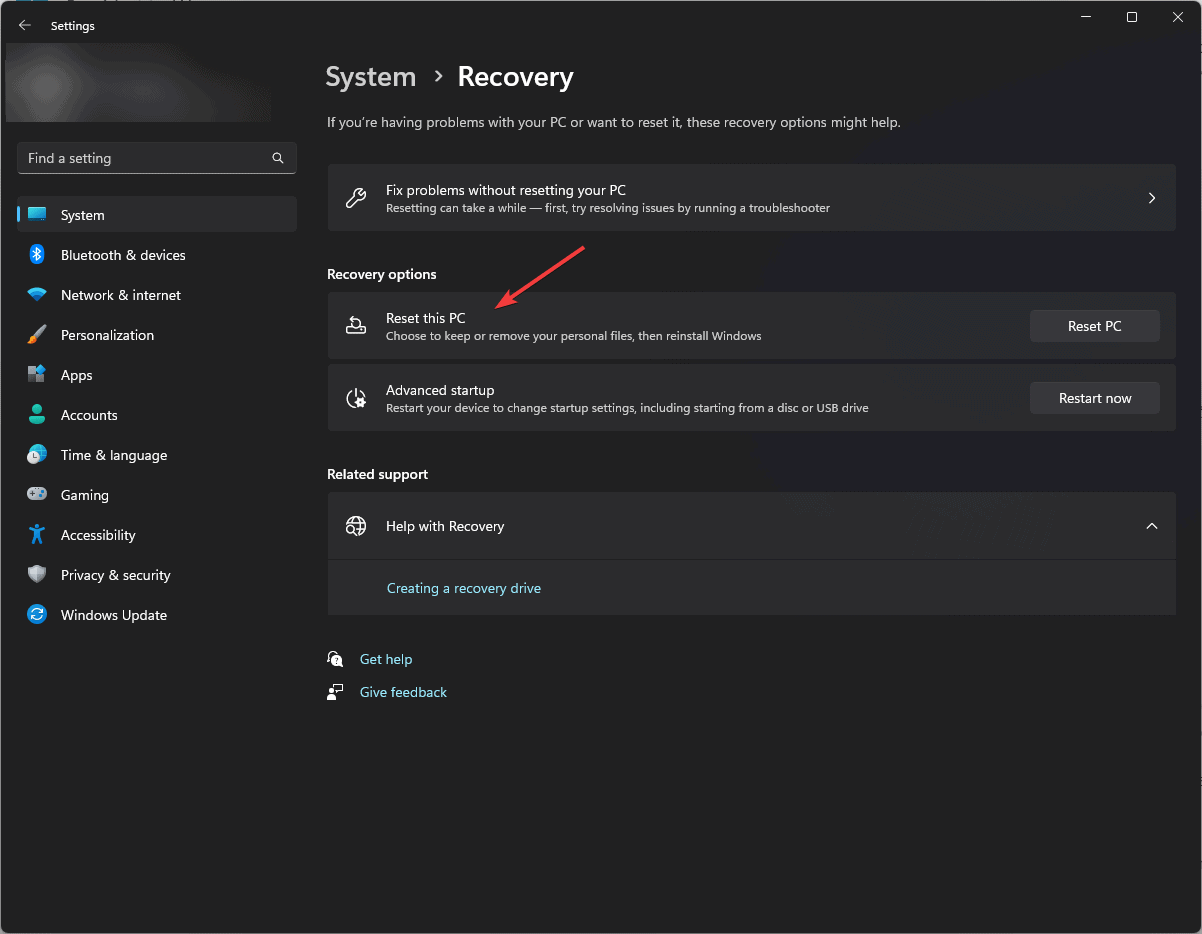The width and height of the screenshot is (1202, 934).
Task: Select the Bluetooth & devices icon in sidebar
Action: point(36,254)
